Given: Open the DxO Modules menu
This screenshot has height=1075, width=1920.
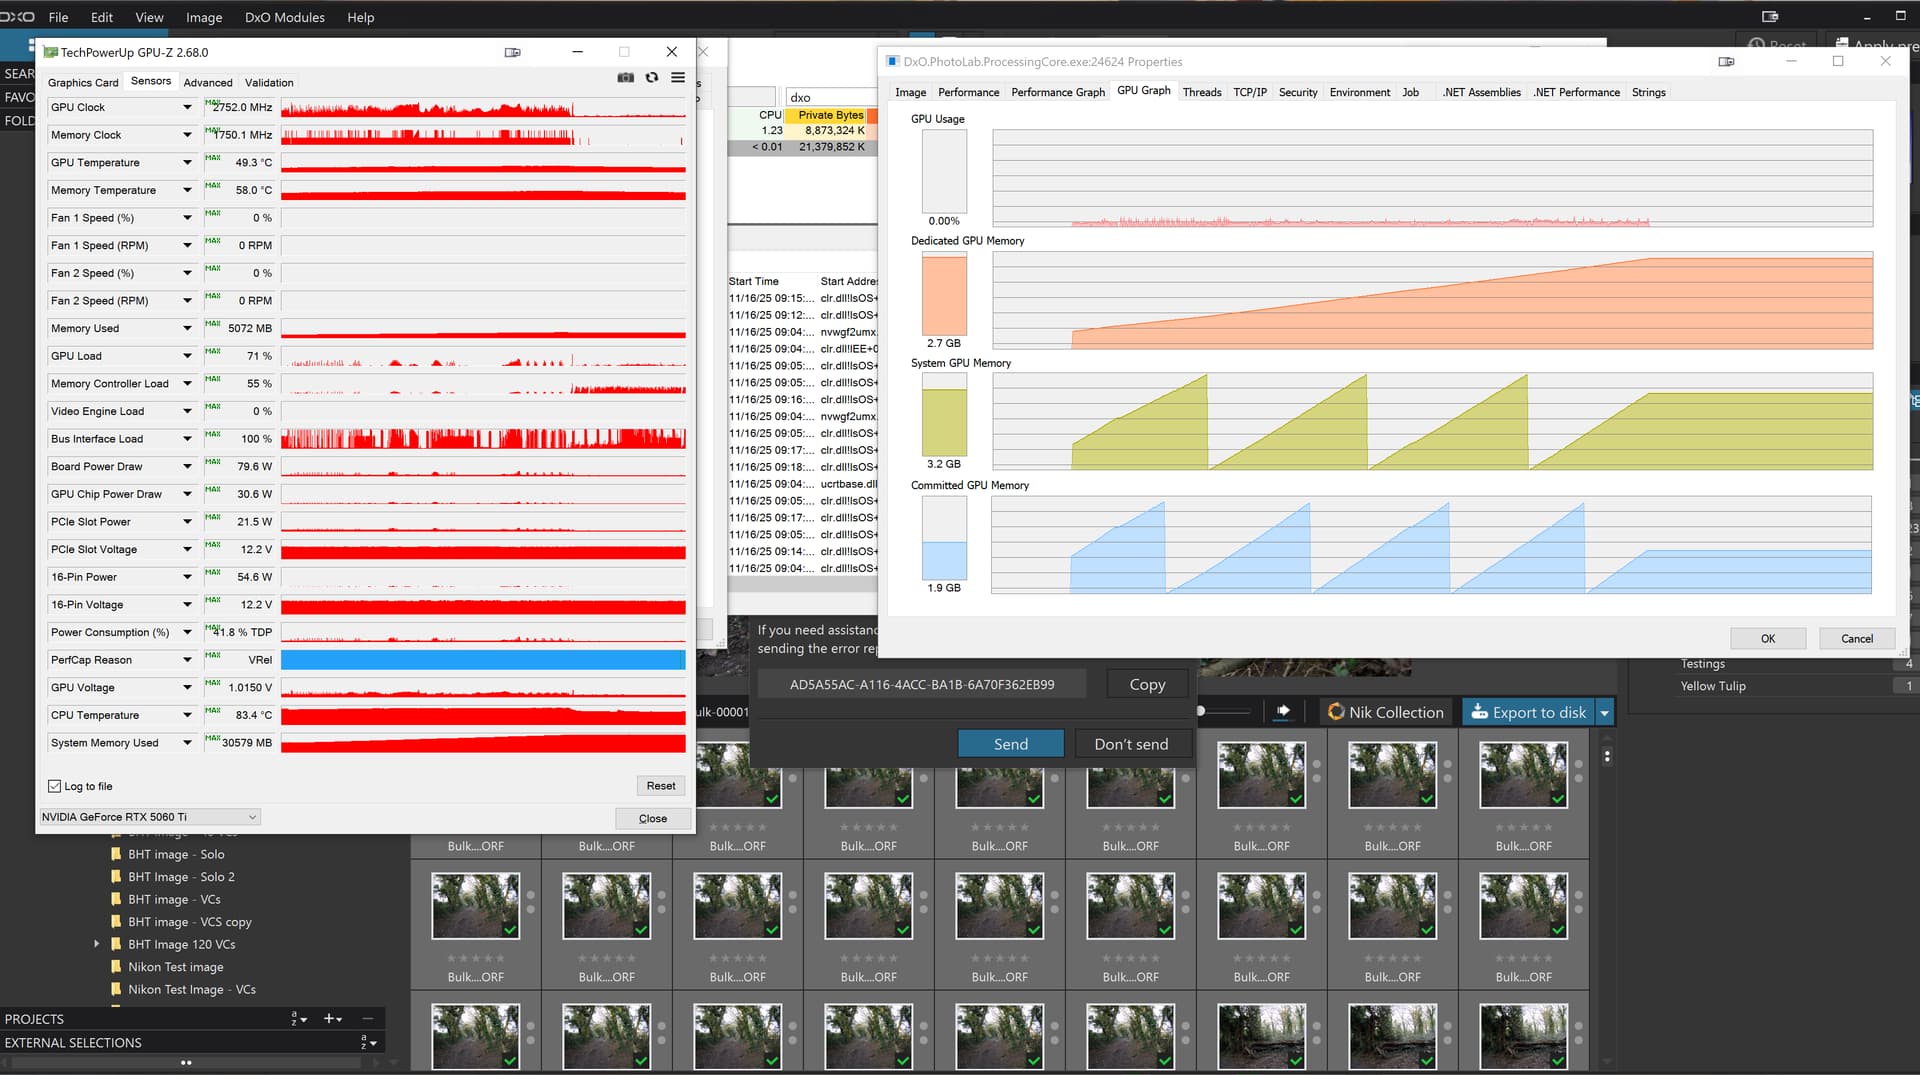Looking at the screenshot, I should pyautogui.click(x=284, y=17).
